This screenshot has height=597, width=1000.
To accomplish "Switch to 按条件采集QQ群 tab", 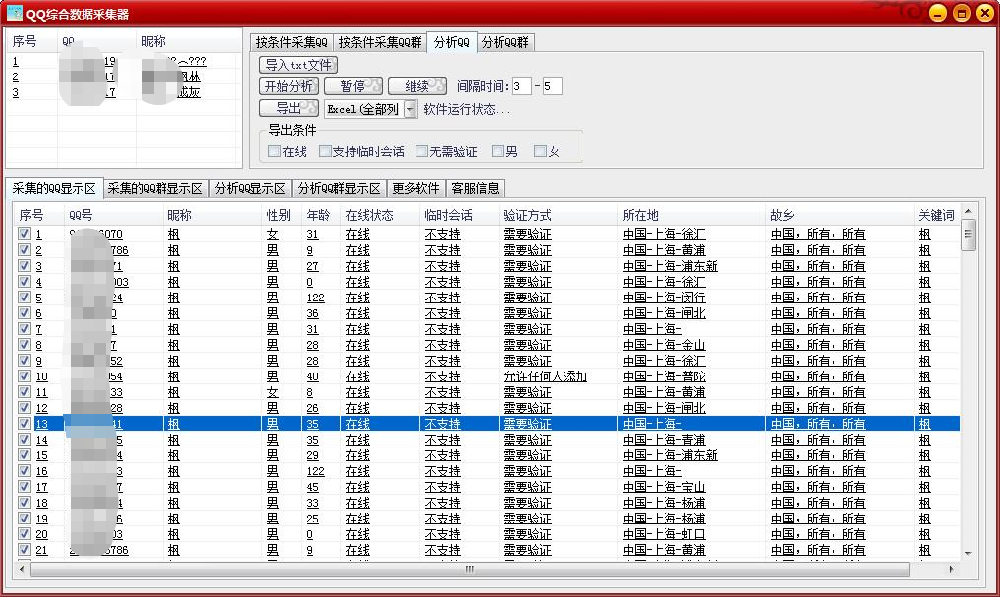I will (380, 42).
